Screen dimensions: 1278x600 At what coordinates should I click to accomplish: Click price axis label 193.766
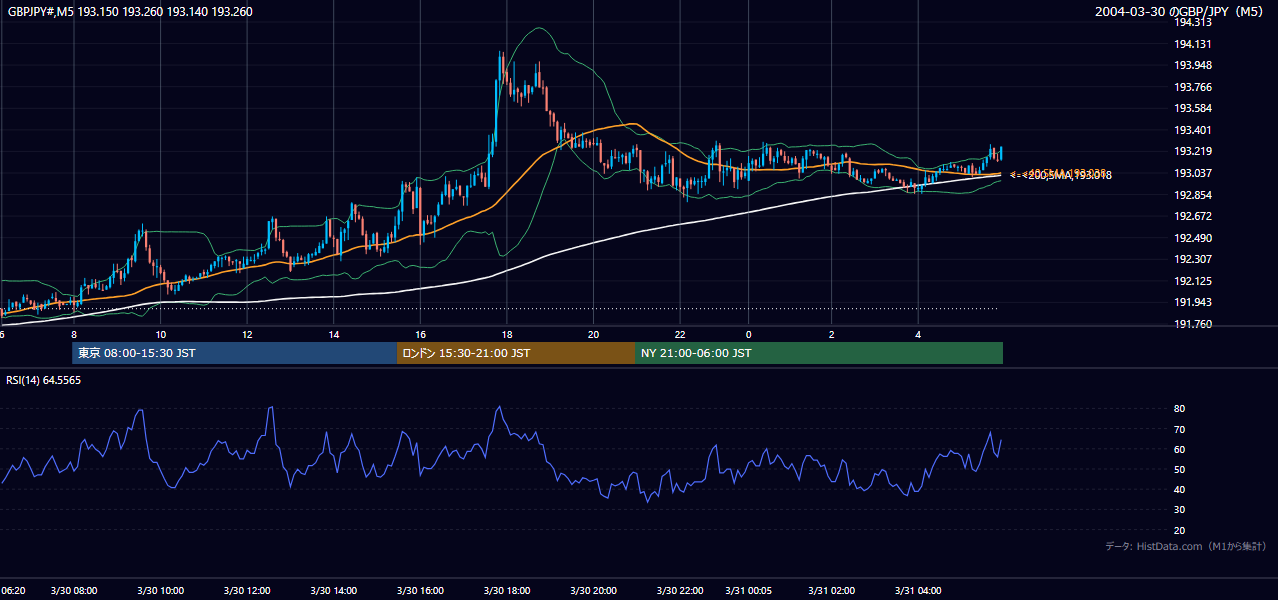(1193, 87)
